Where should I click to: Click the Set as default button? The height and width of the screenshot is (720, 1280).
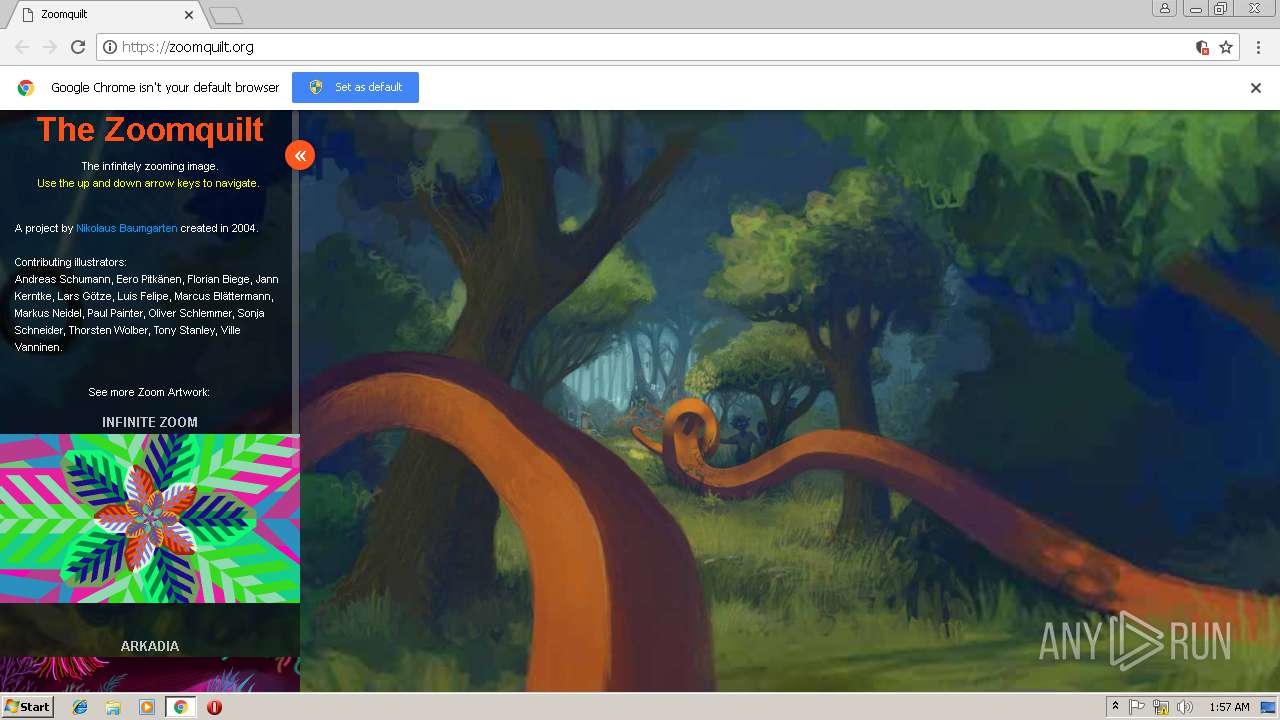[x=355, y=87]
